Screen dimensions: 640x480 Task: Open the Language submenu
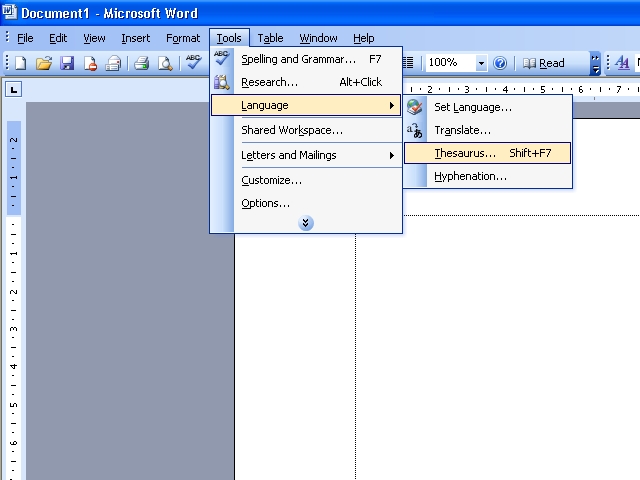[x=306, y=105]
